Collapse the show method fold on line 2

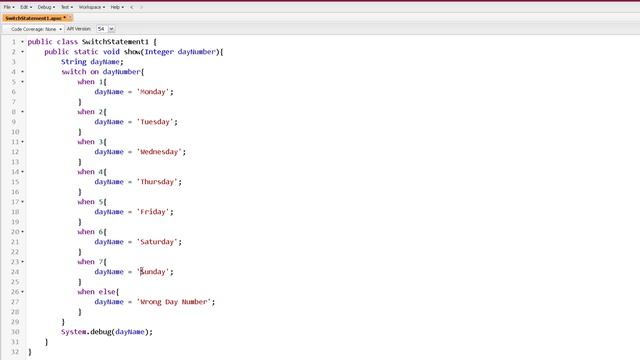[x=22, y=52]
